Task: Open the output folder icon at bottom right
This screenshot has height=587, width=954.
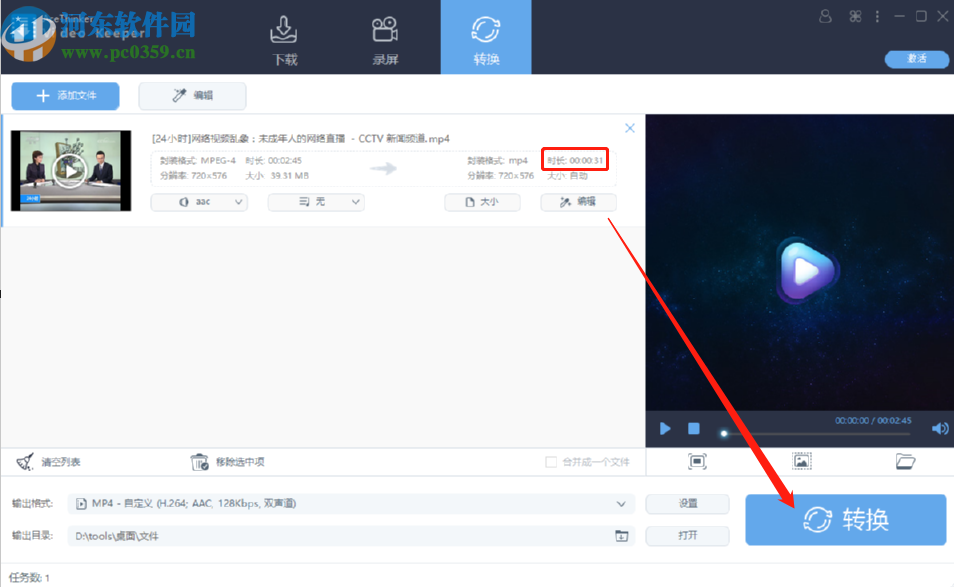Action: pyautogui.click(x=905, y=461)
